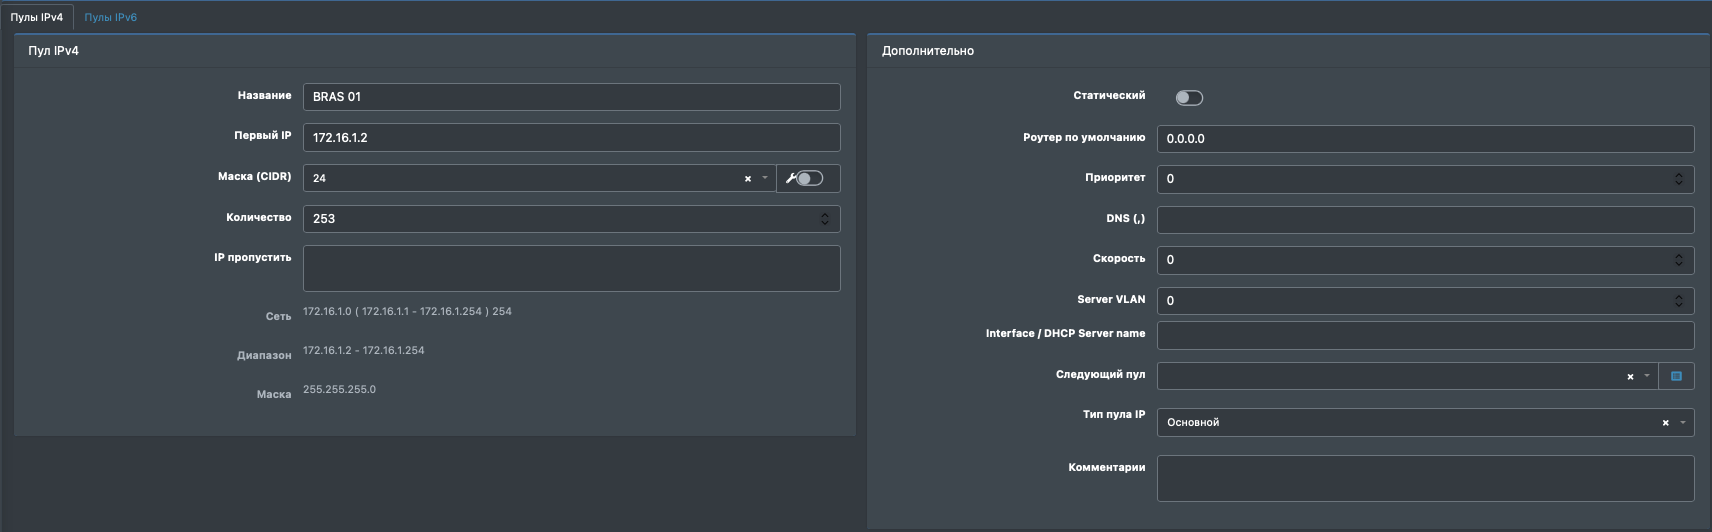Click the Диапазон value 172.16.1.2 - 172.16.1.254
Image resolution: width=1712 pixels, height=532 pixels.
(364, 350)
